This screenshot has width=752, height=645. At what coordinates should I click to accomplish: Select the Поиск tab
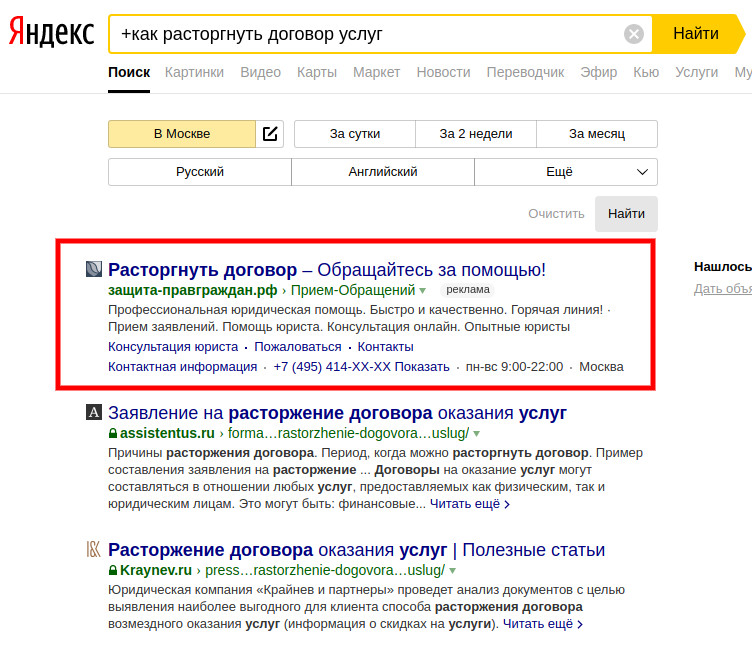pos(129,72)
